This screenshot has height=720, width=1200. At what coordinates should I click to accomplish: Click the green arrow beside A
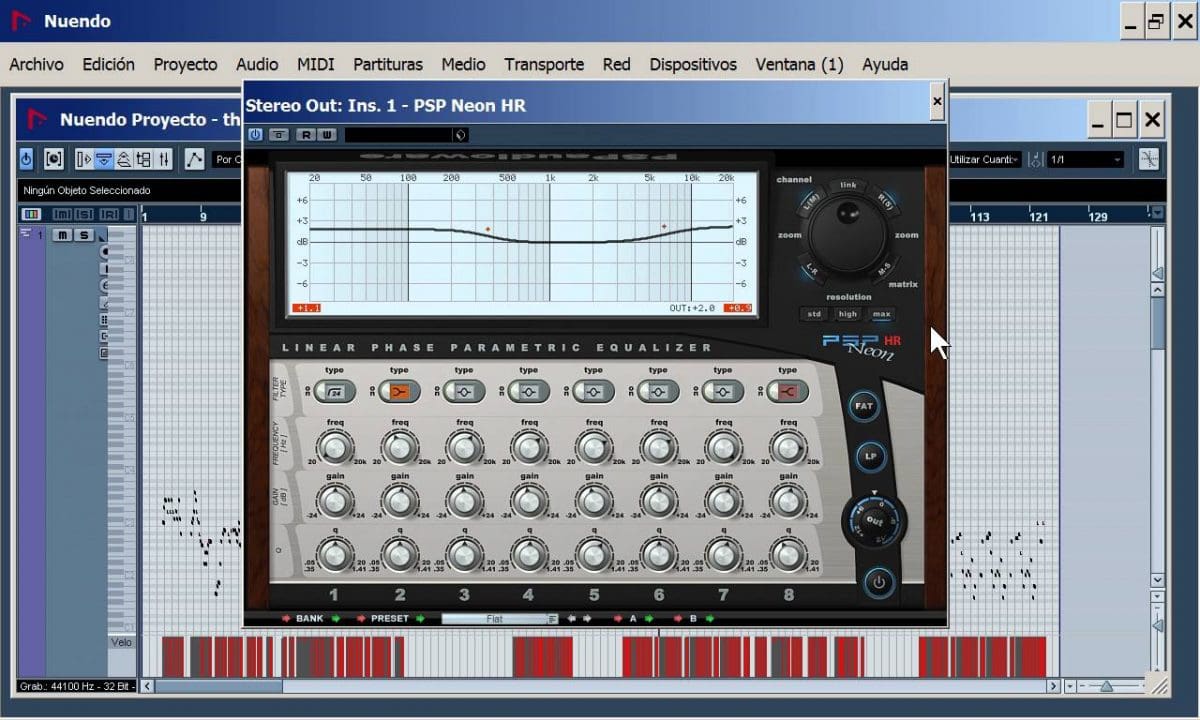[x=648, y=619]
